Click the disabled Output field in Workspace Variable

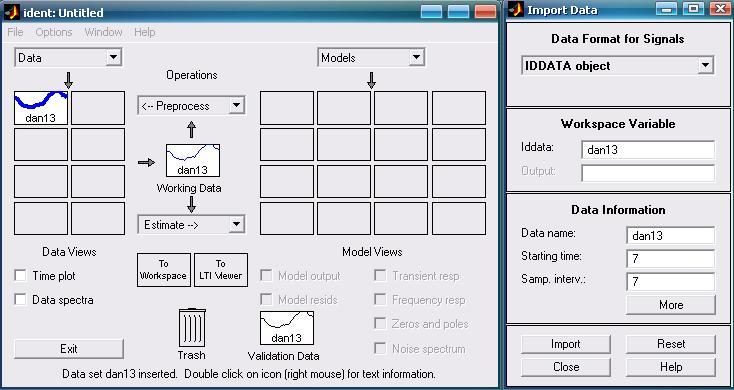648,173
